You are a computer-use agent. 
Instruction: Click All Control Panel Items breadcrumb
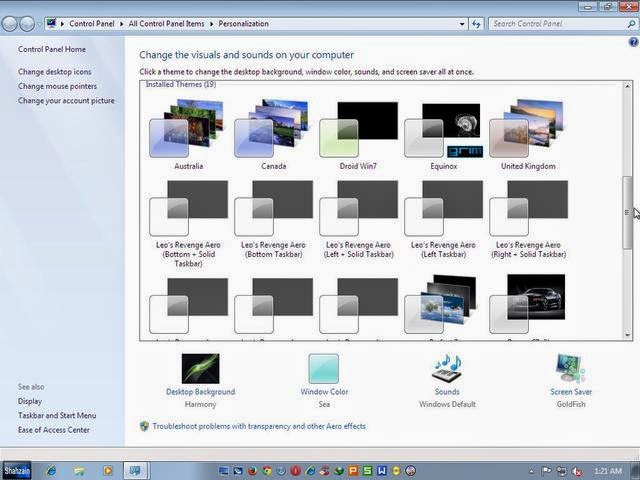pyautogui.click(x=167, y=24)
